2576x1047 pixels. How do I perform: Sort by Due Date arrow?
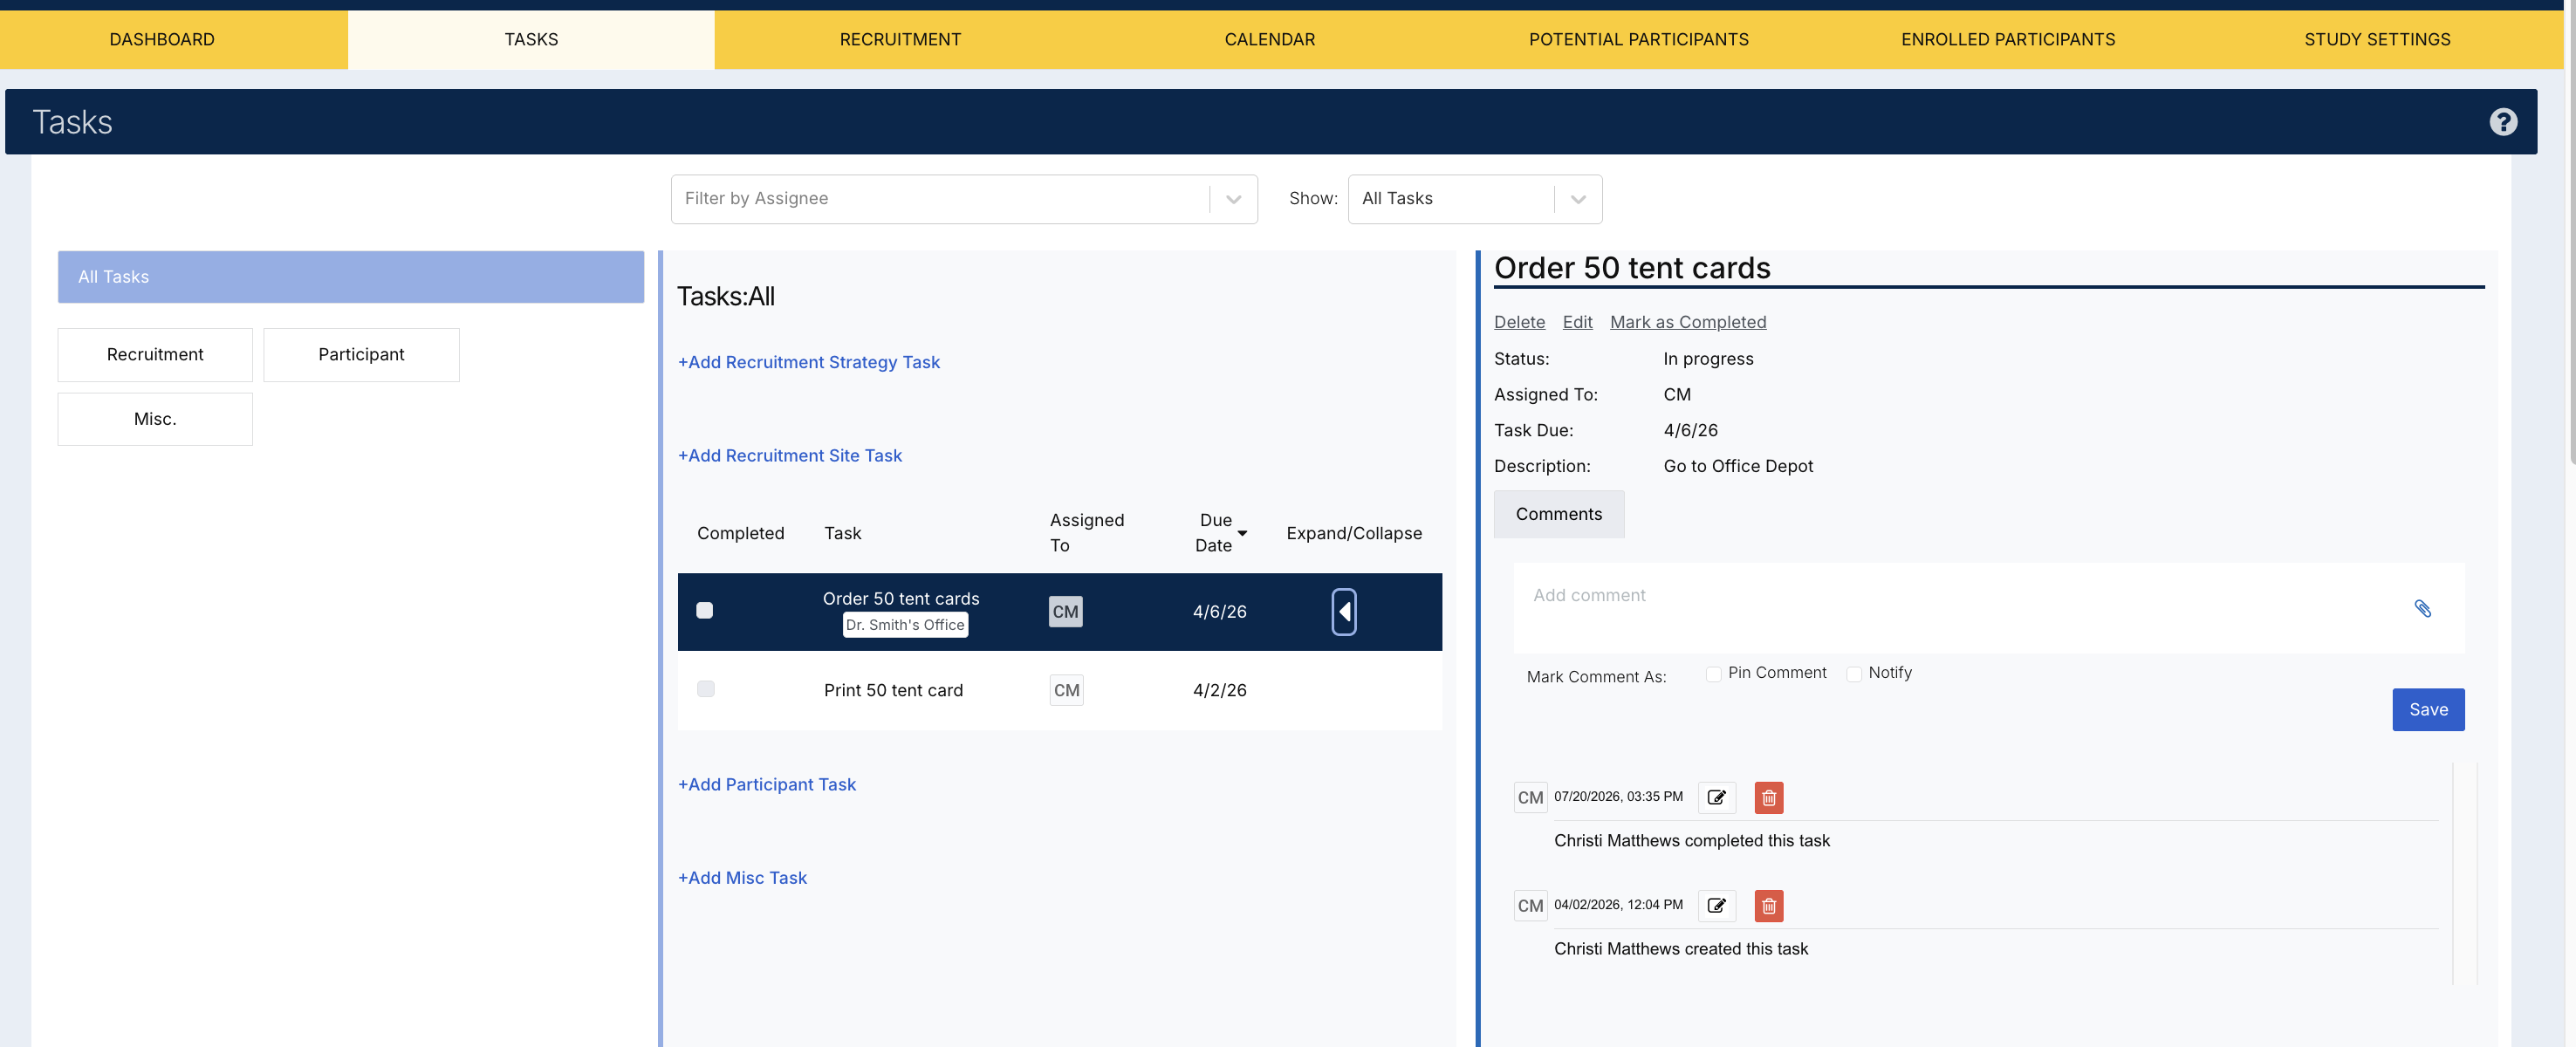pos(1242,533)
